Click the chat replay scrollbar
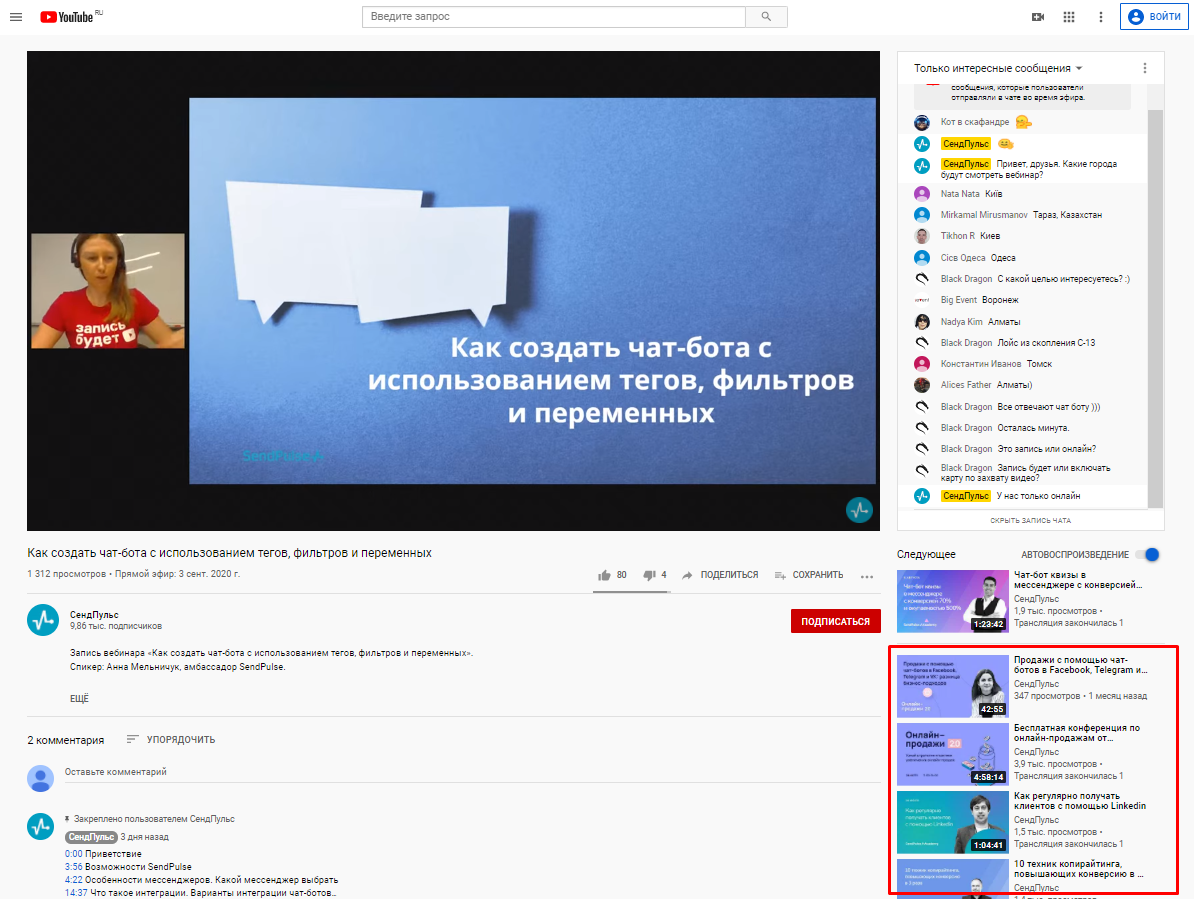Screen dimensions: 1194x899 coord(1155,308)
